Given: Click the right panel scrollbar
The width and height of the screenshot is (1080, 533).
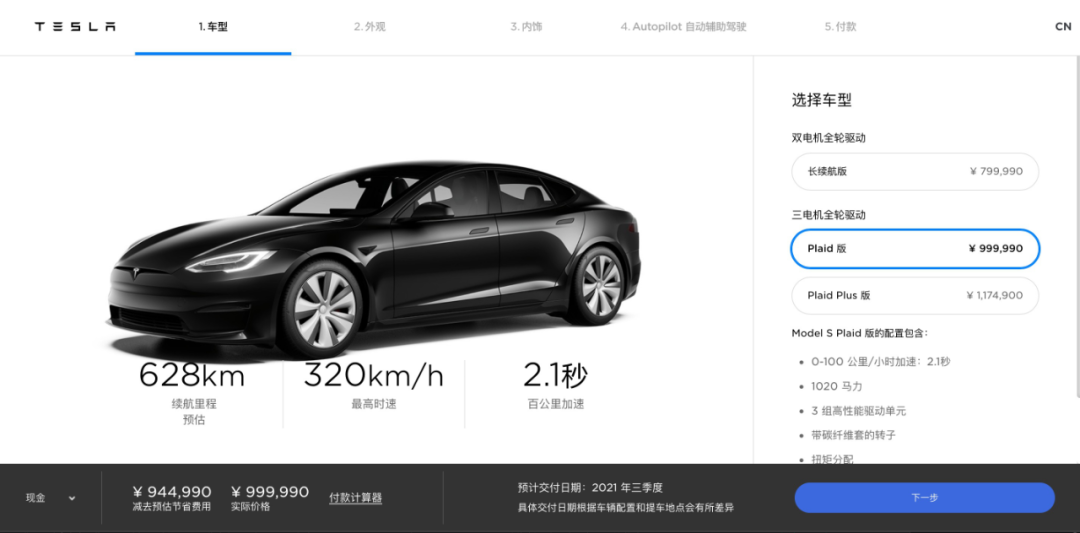Looking at the screenshot, I should (x=1077, y=227).
